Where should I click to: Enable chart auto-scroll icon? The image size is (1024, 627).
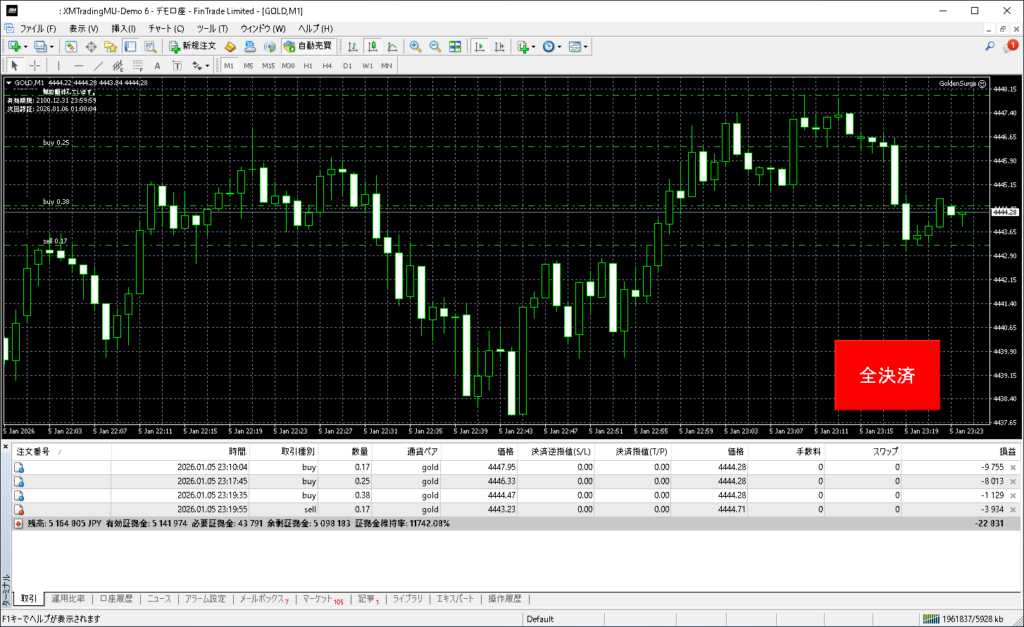click(480, 46)
